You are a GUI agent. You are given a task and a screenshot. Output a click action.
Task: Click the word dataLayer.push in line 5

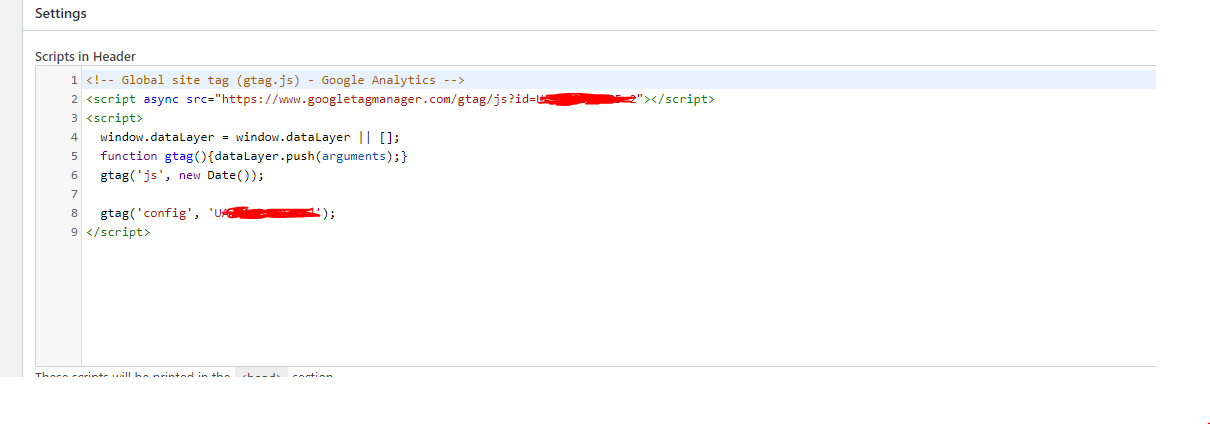(263, 156)
